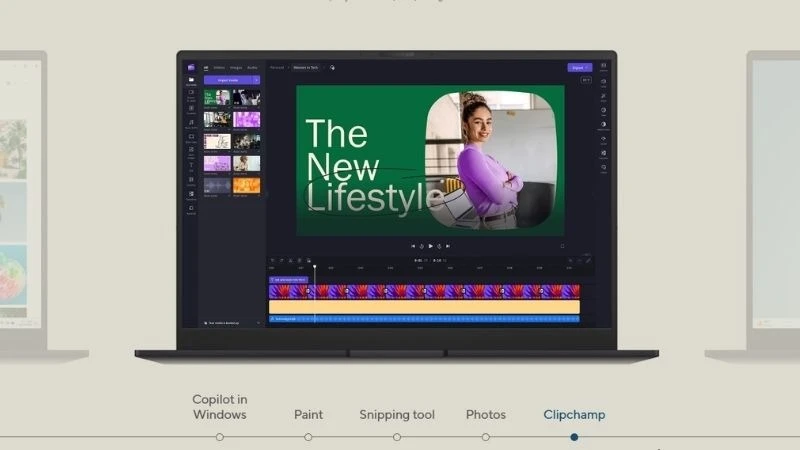
Task: Expand the Import media dropdown arrow
Action: (256, 80)
